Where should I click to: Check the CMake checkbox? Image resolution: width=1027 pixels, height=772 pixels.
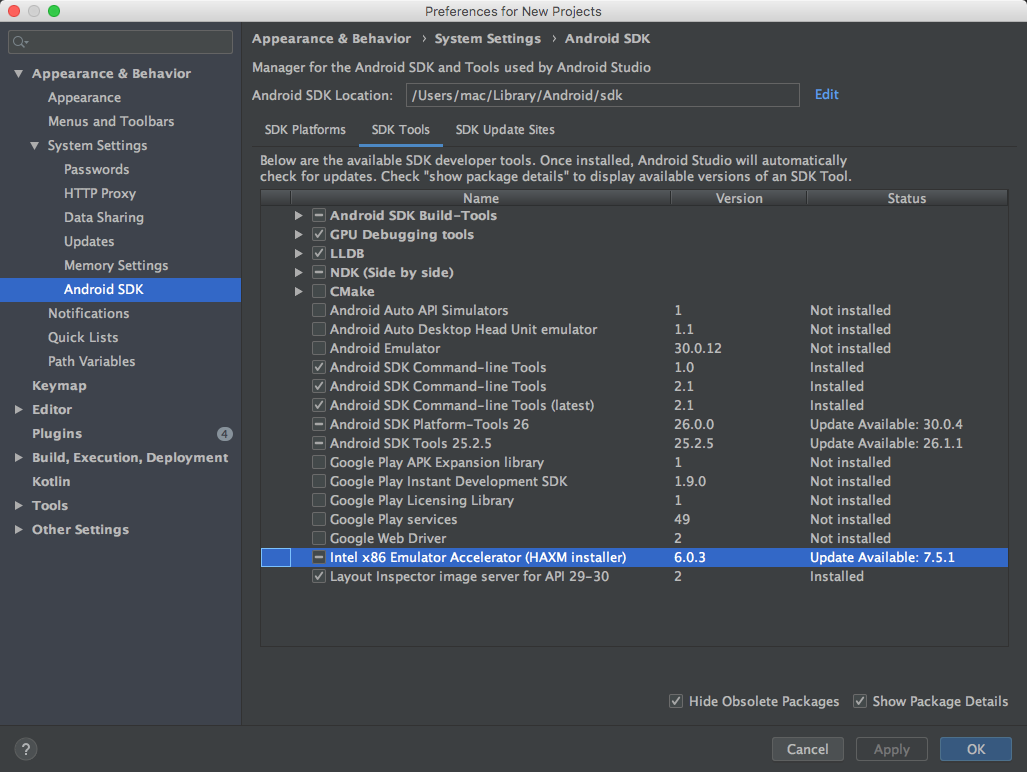tap(319, 291)
